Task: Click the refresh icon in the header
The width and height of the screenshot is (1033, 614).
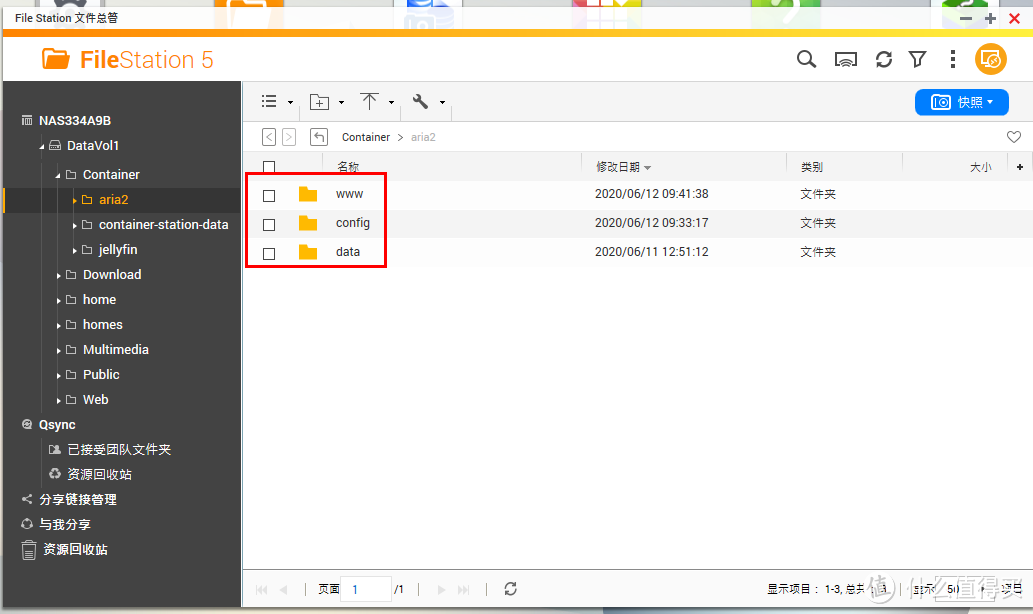Action: (883, 60)
